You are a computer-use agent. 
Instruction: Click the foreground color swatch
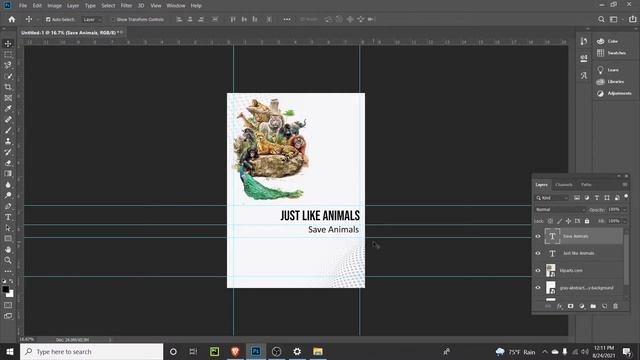6,289
